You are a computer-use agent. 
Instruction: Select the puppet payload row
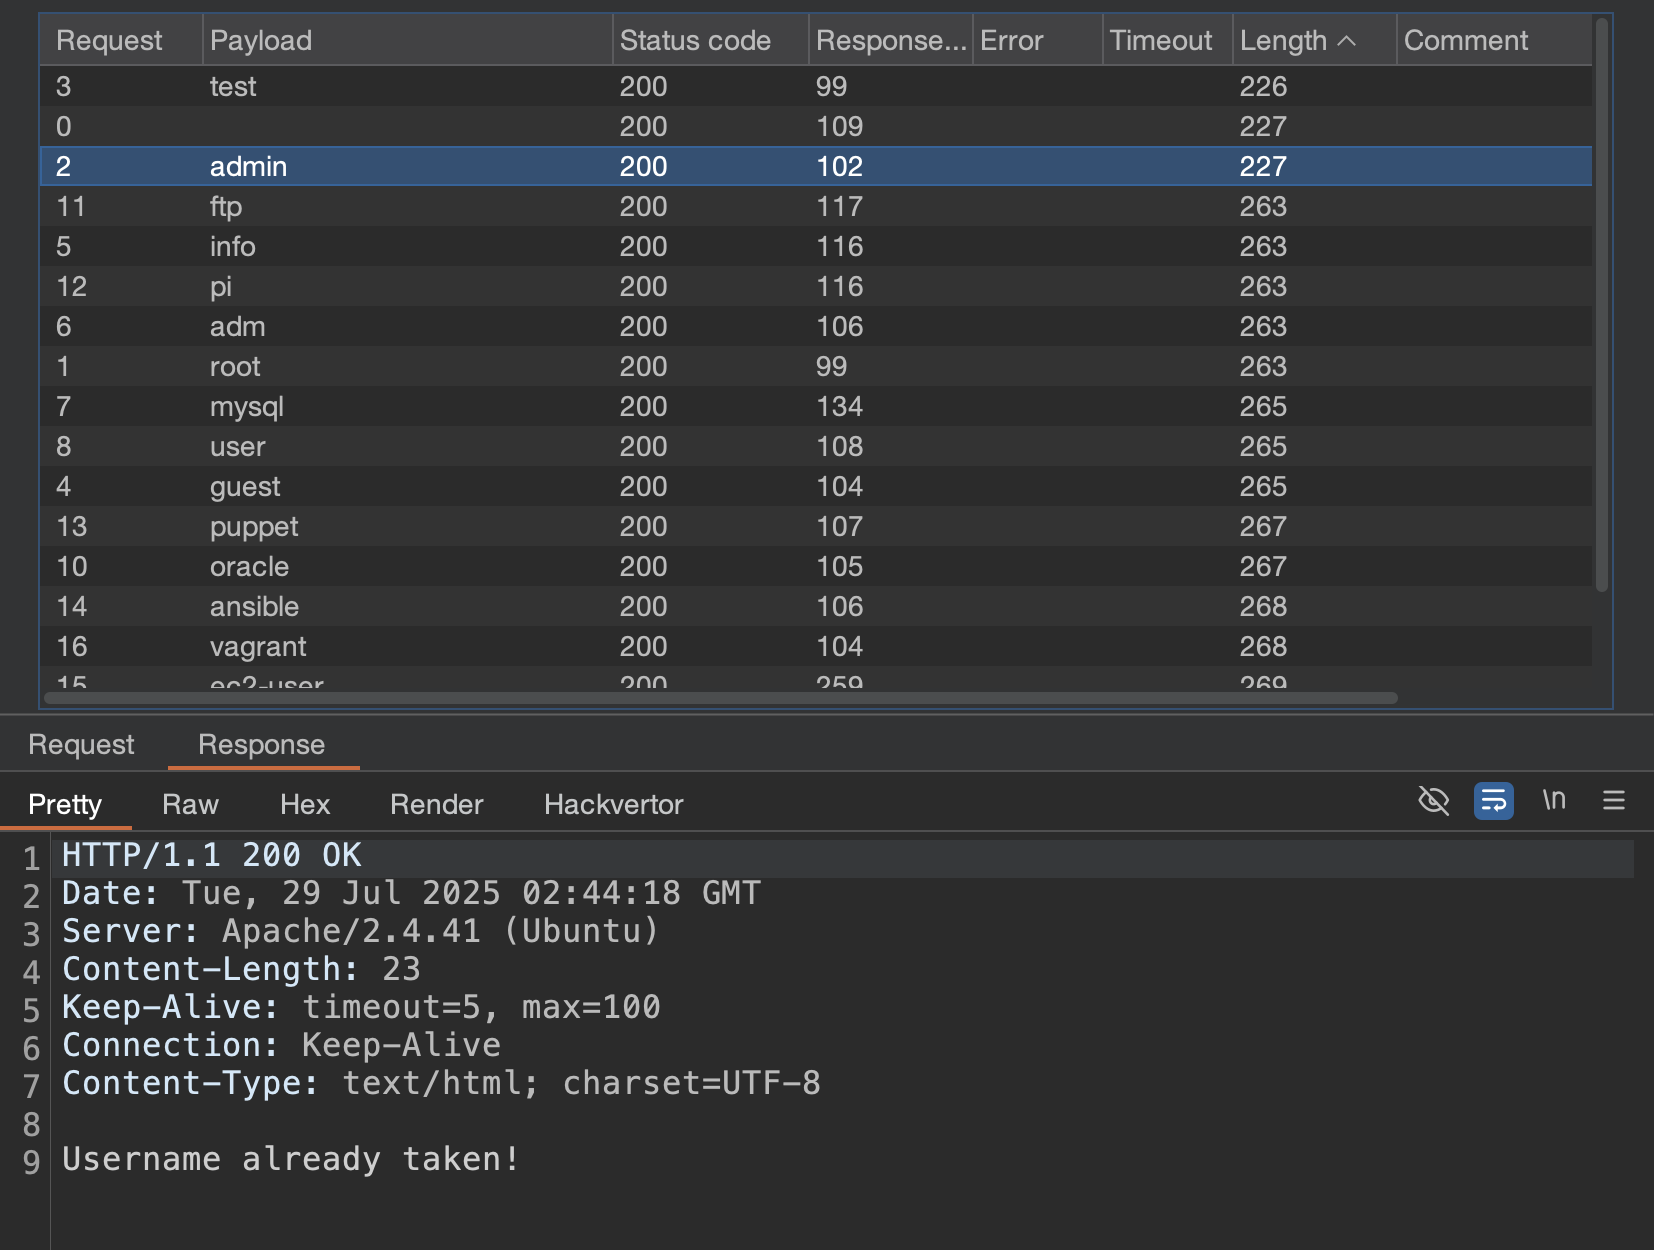click(x=816, y=526)
